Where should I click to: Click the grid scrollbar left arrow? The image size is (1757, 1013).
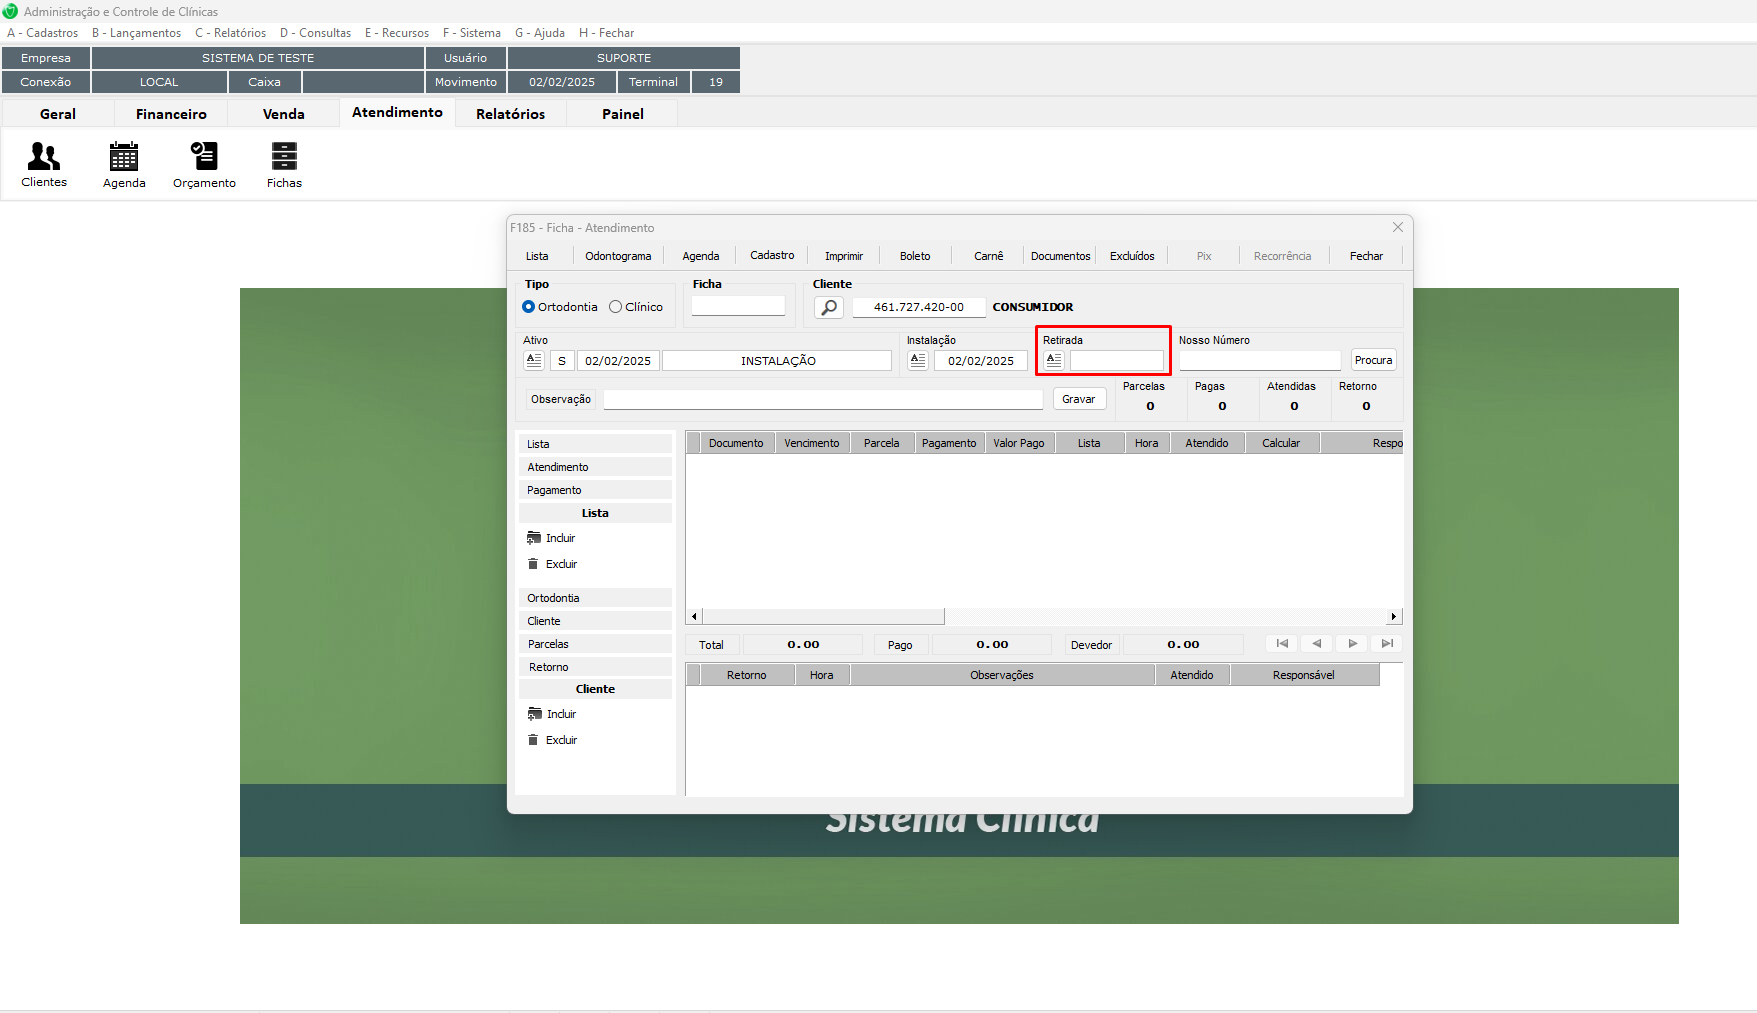694,617
